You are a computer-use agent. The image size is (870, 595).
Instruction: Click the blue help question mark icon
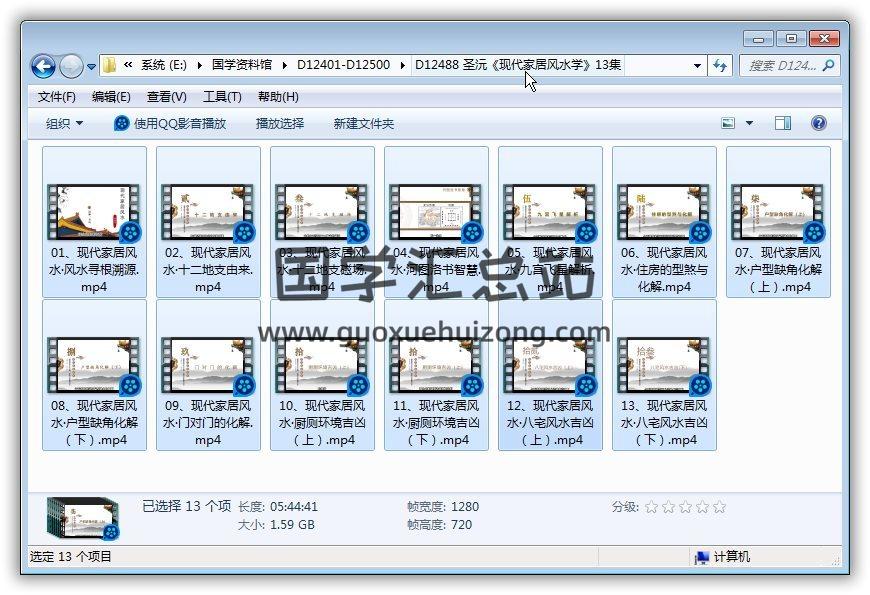point(818,123)
